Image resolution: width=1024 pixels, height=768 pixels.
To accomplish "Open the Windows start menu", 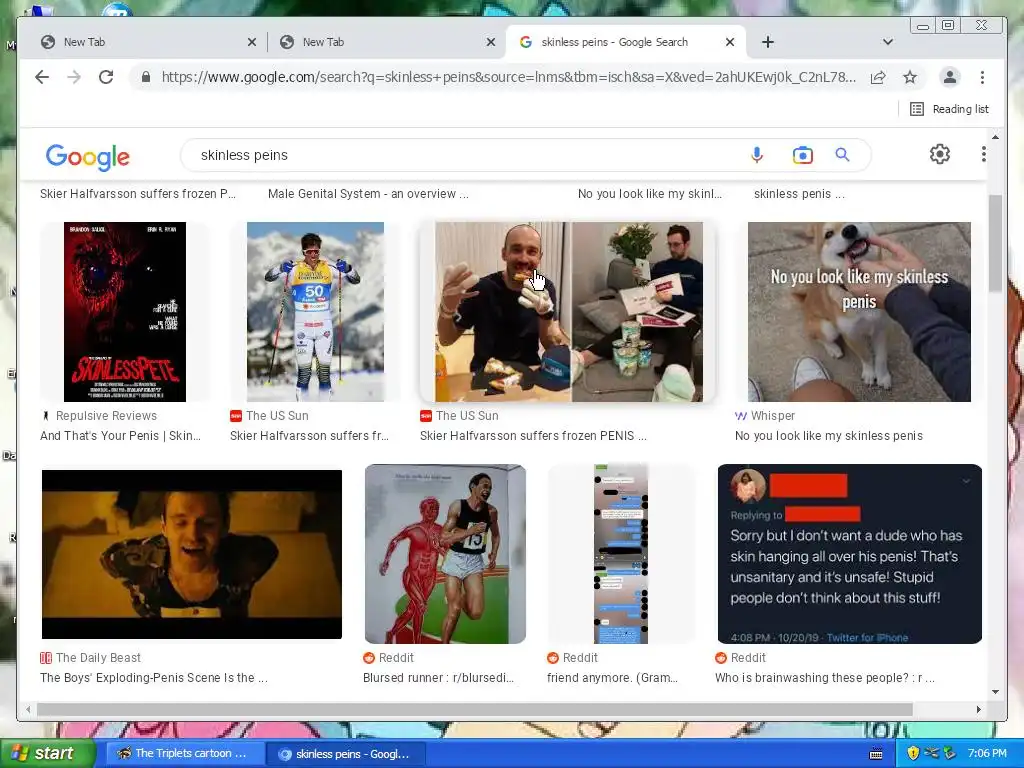I will point(47,753).
